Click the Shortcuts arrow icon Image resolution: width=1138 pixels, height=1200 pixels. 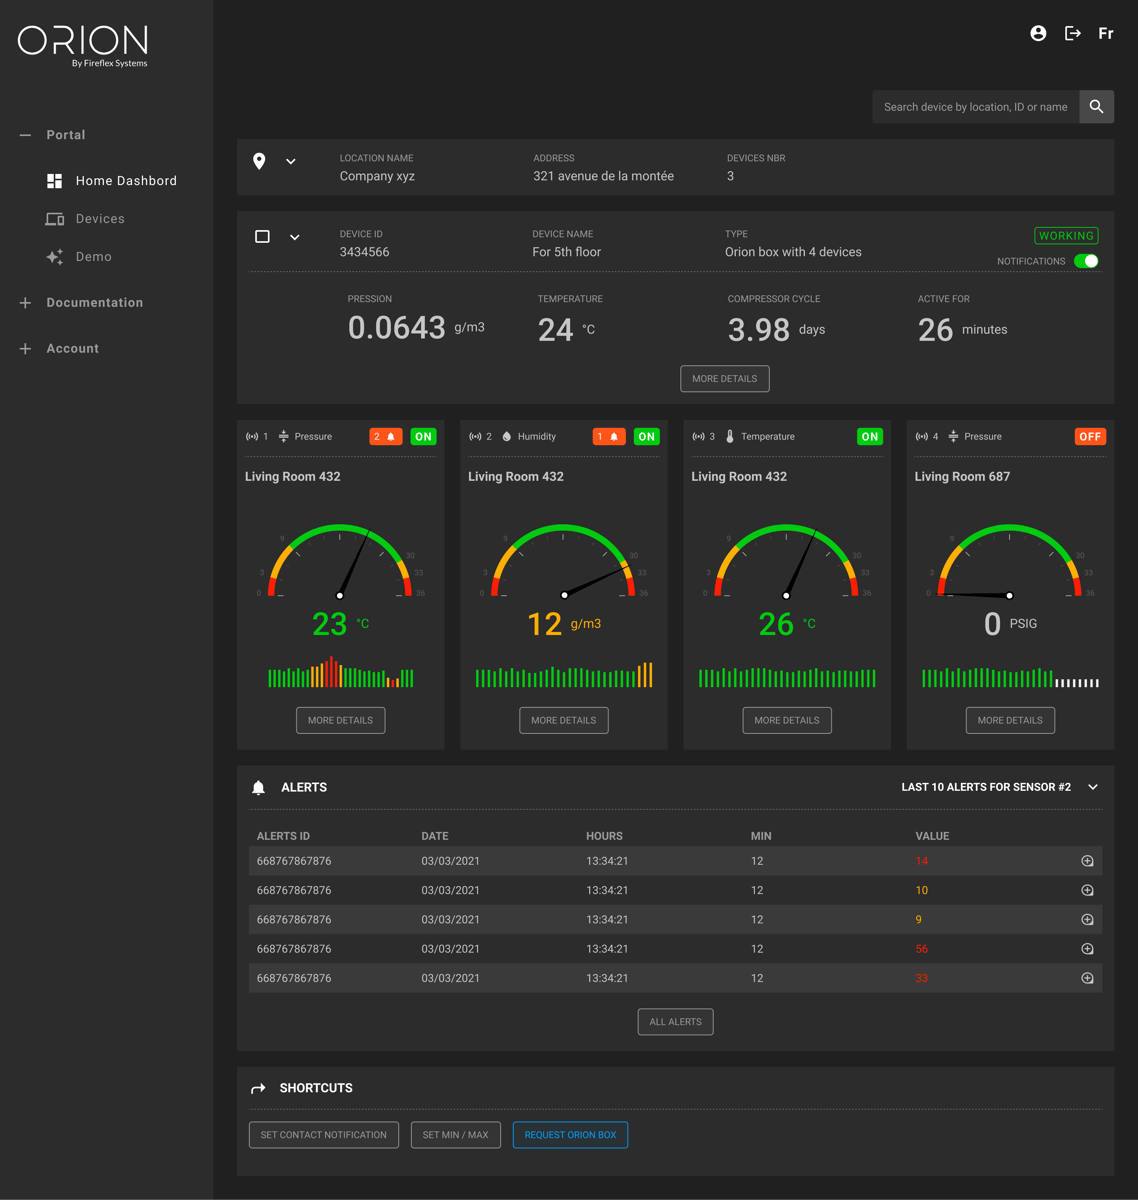tap(258, 1088)
